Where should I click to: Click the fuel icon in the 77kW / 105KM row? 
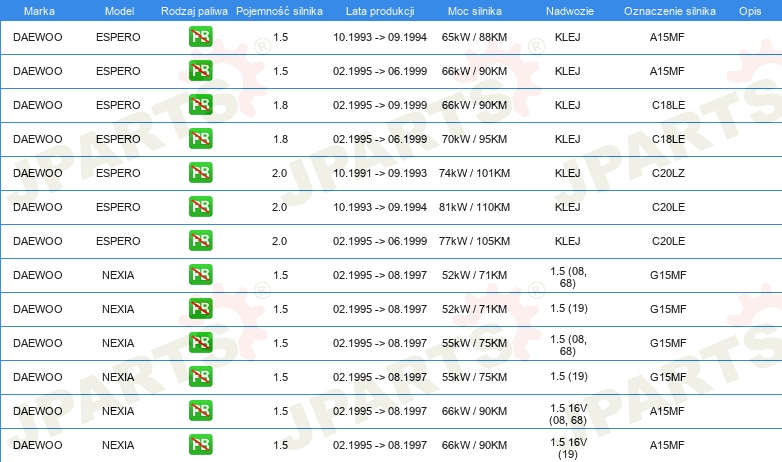coord(200,240)
